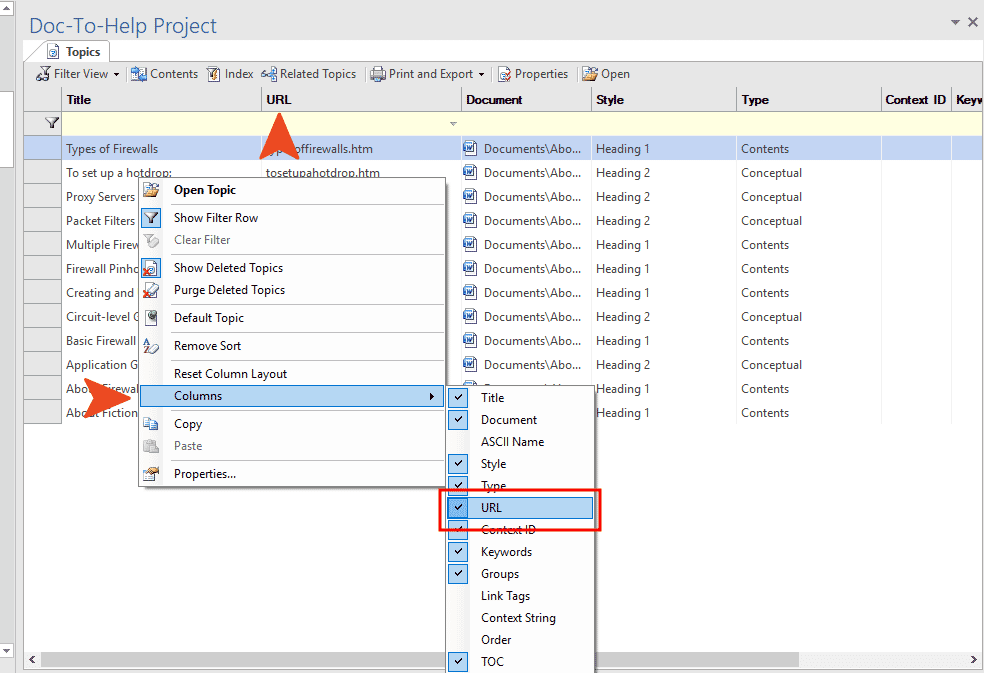Image resolution: width=984 pixels, height=673 pixels.
Task: Sort by the Title column header
Action: click(161, 100)
